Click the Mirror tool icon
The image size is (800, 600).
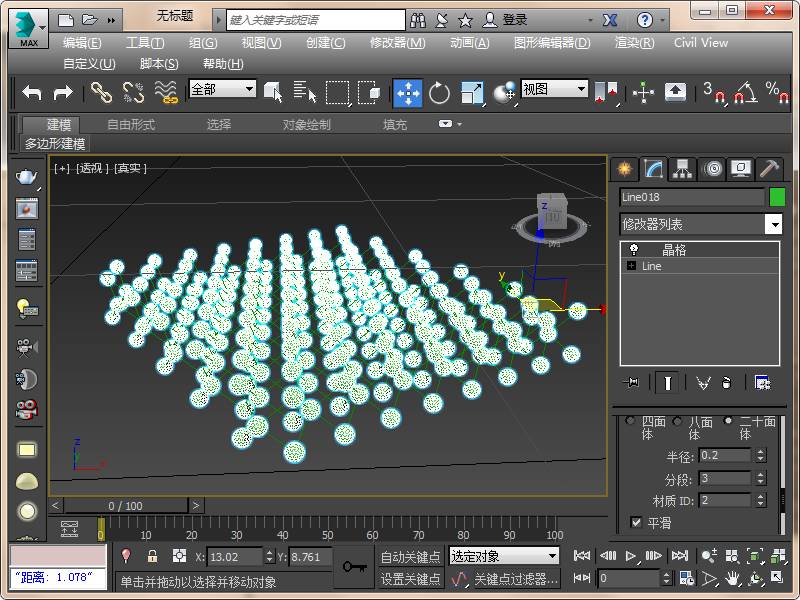point(606,92)
